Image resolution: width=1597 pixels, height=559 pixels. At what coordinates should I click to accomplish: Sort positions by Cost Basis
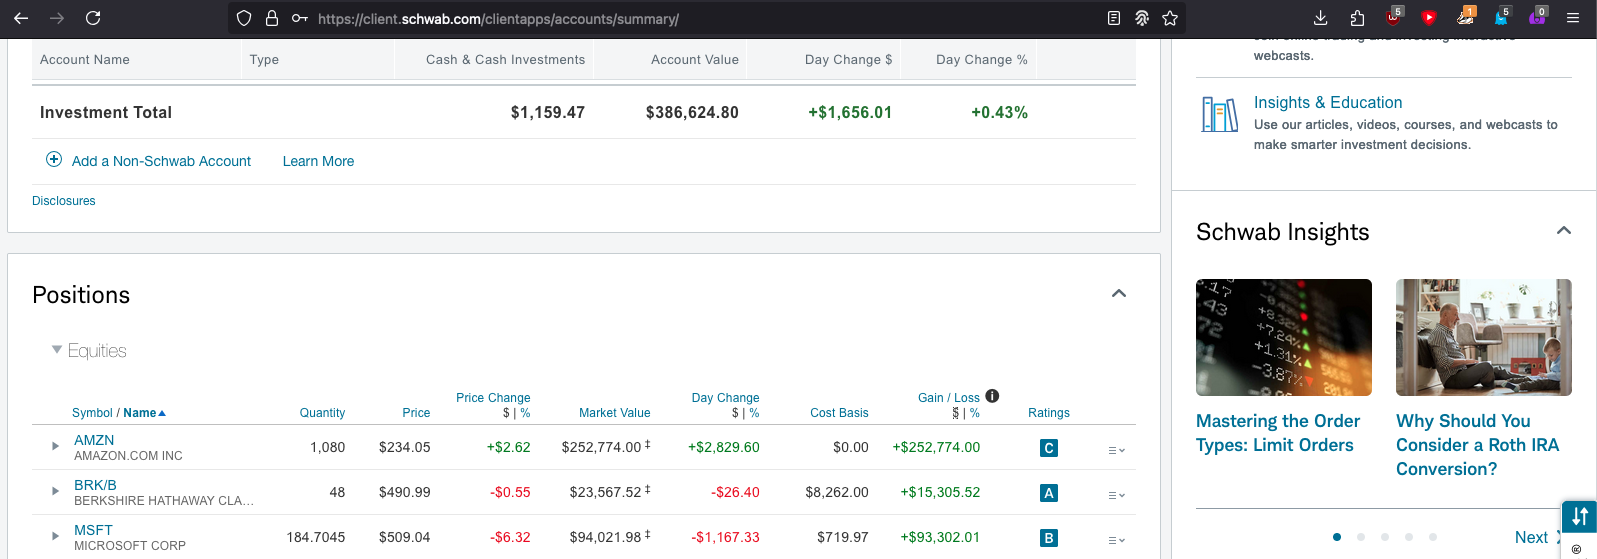(839, 413)
